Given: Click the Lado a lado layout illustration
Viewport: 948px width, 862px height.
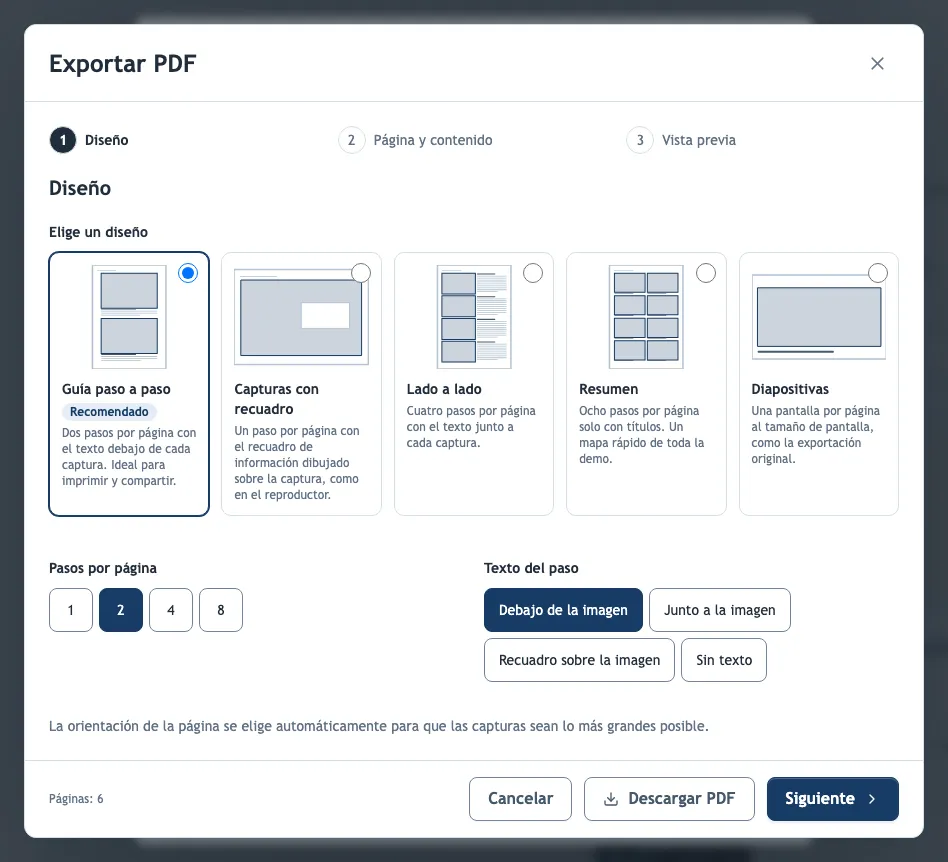Looking at the screenshot, I should pos(474,317).
